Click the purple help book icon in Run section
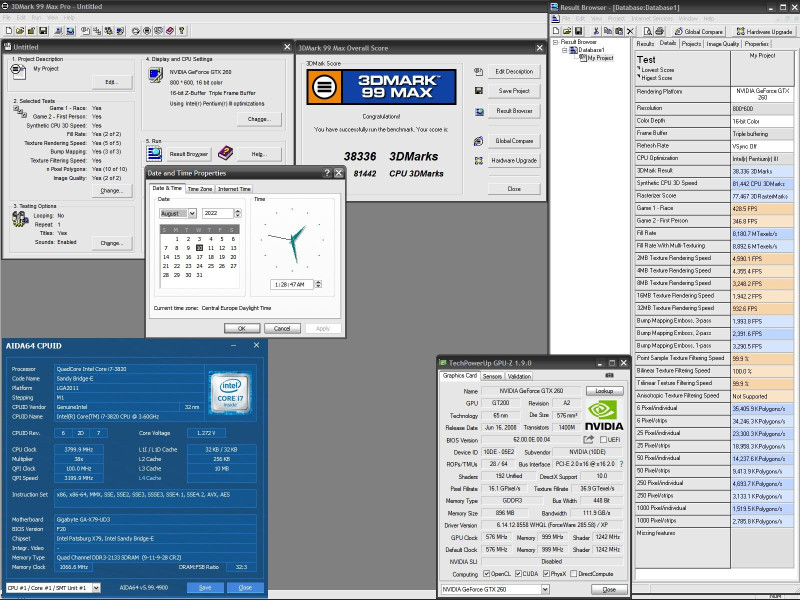 [225, 153]
